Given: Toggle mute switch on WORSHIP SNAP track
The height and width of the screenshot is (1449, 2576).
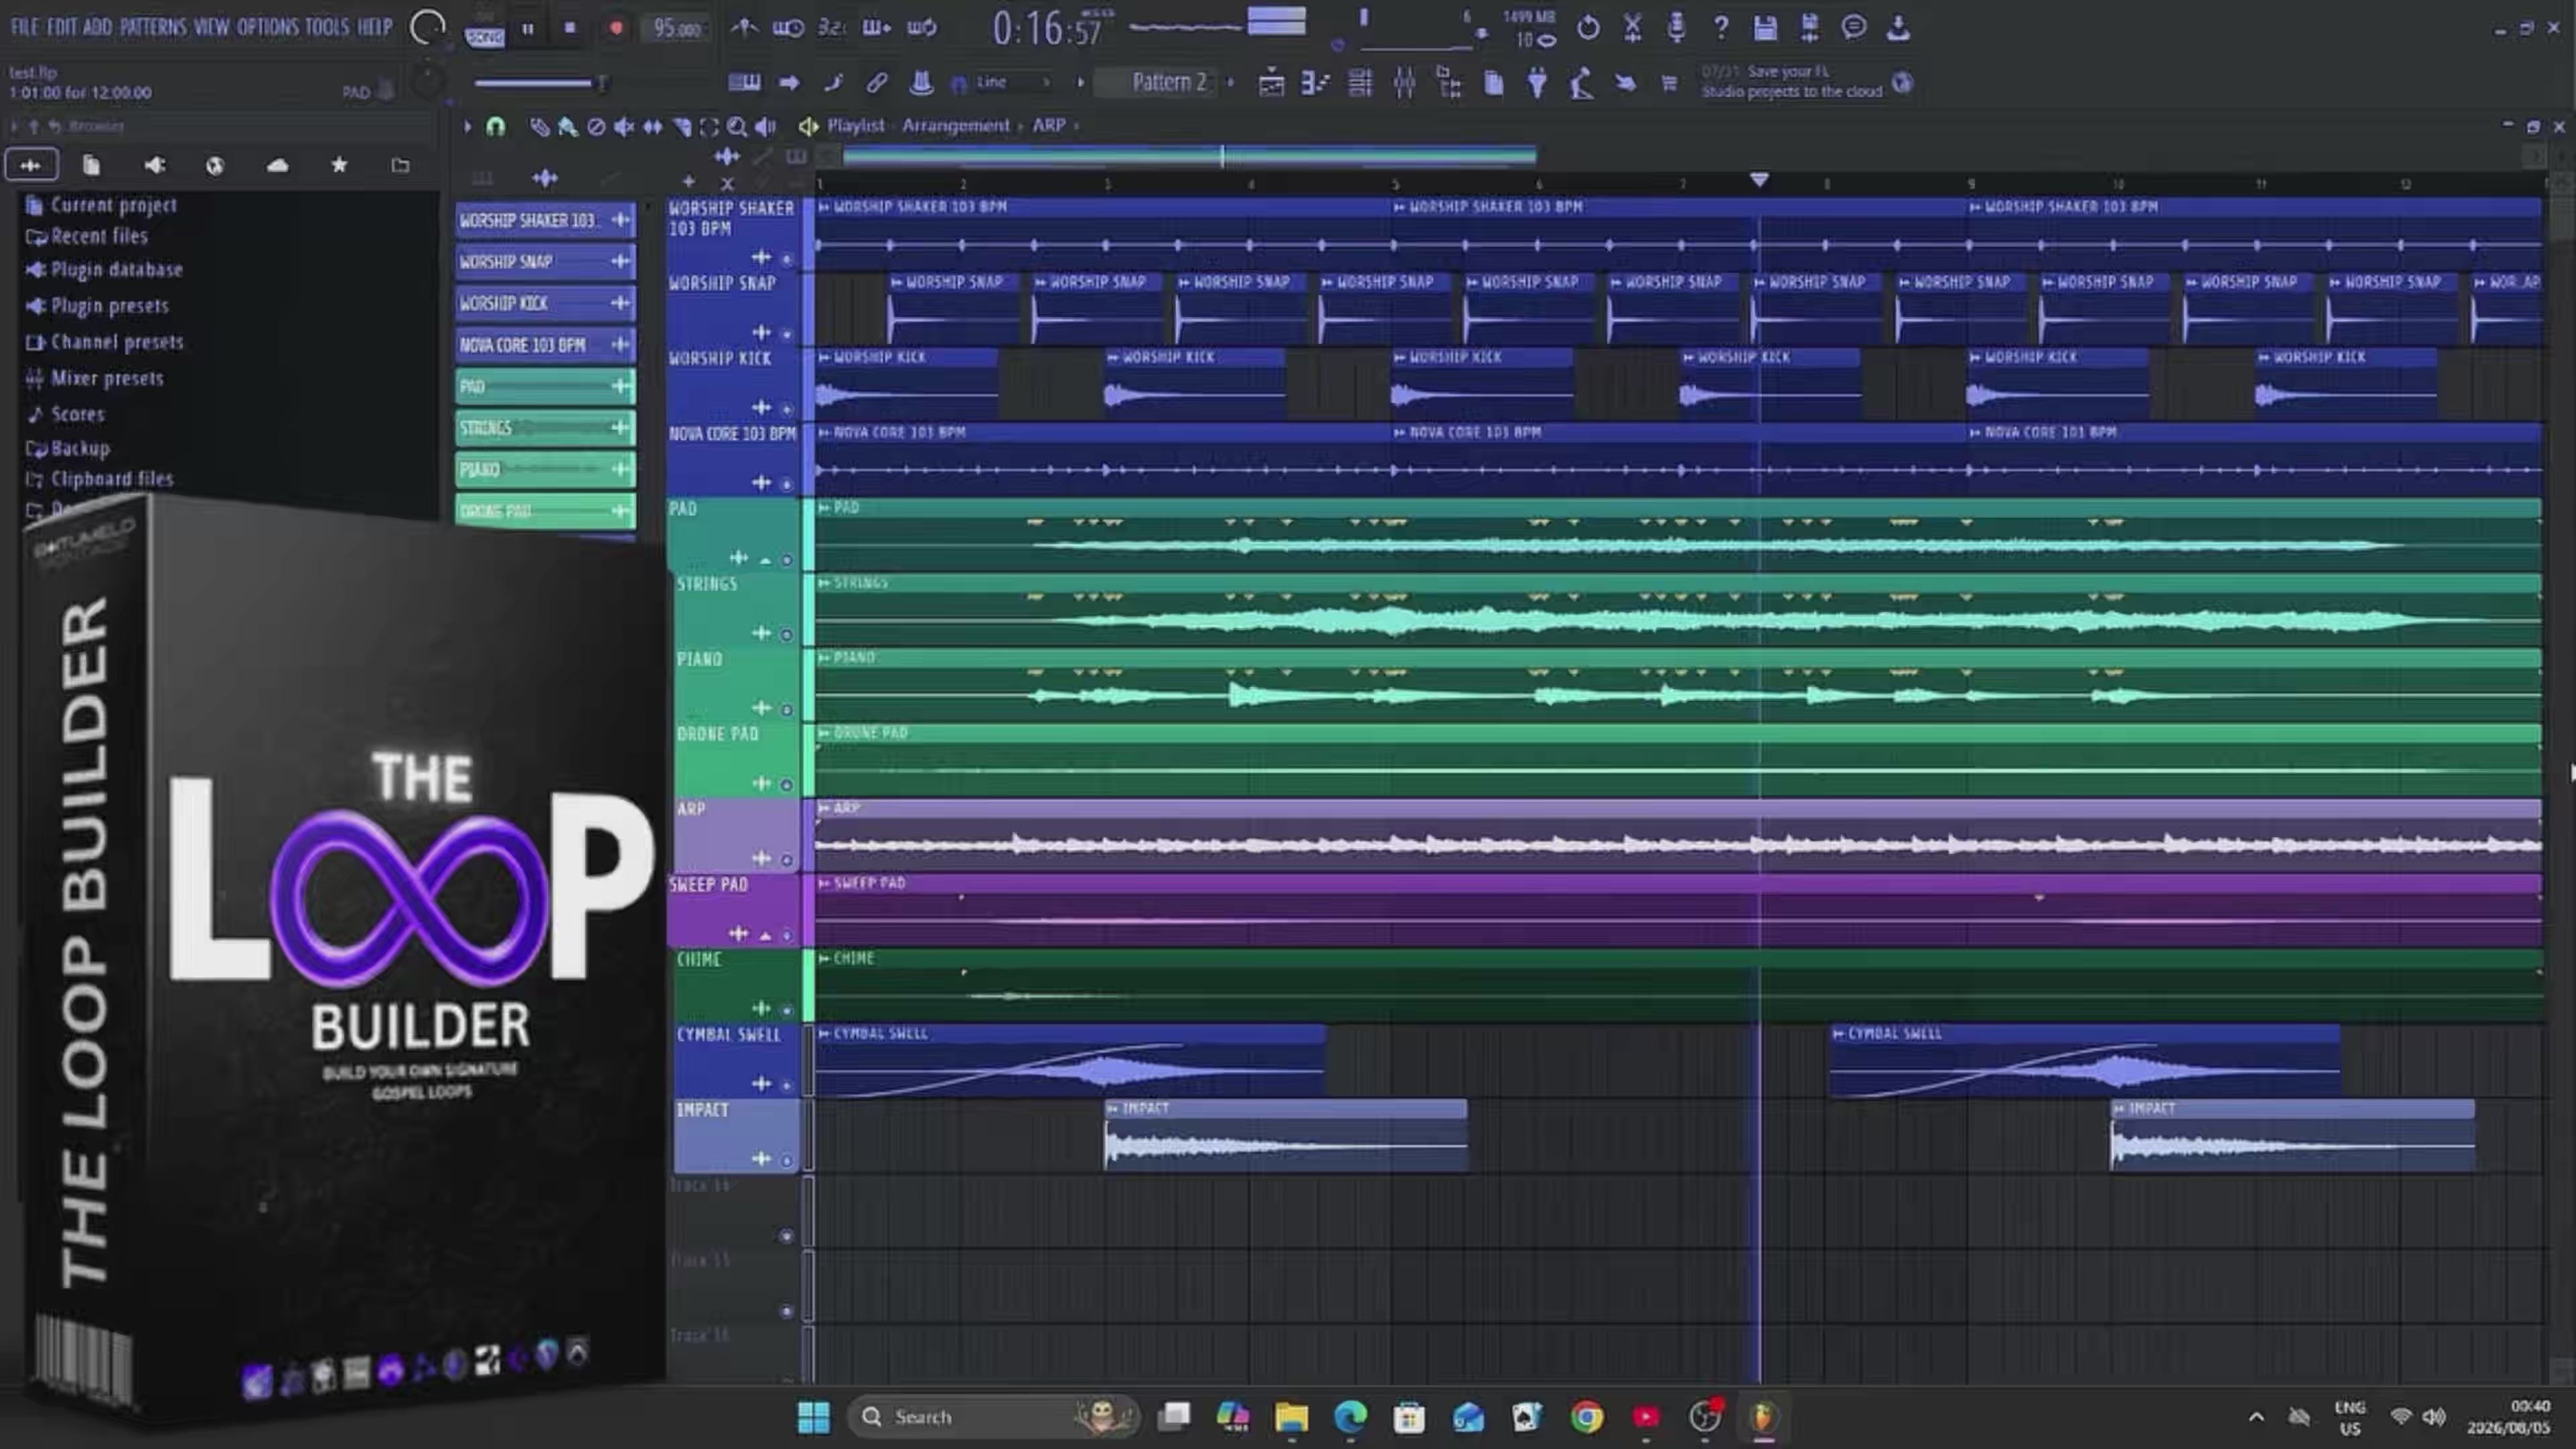Looking at the screenshot, I should click(x=786, y=334).
